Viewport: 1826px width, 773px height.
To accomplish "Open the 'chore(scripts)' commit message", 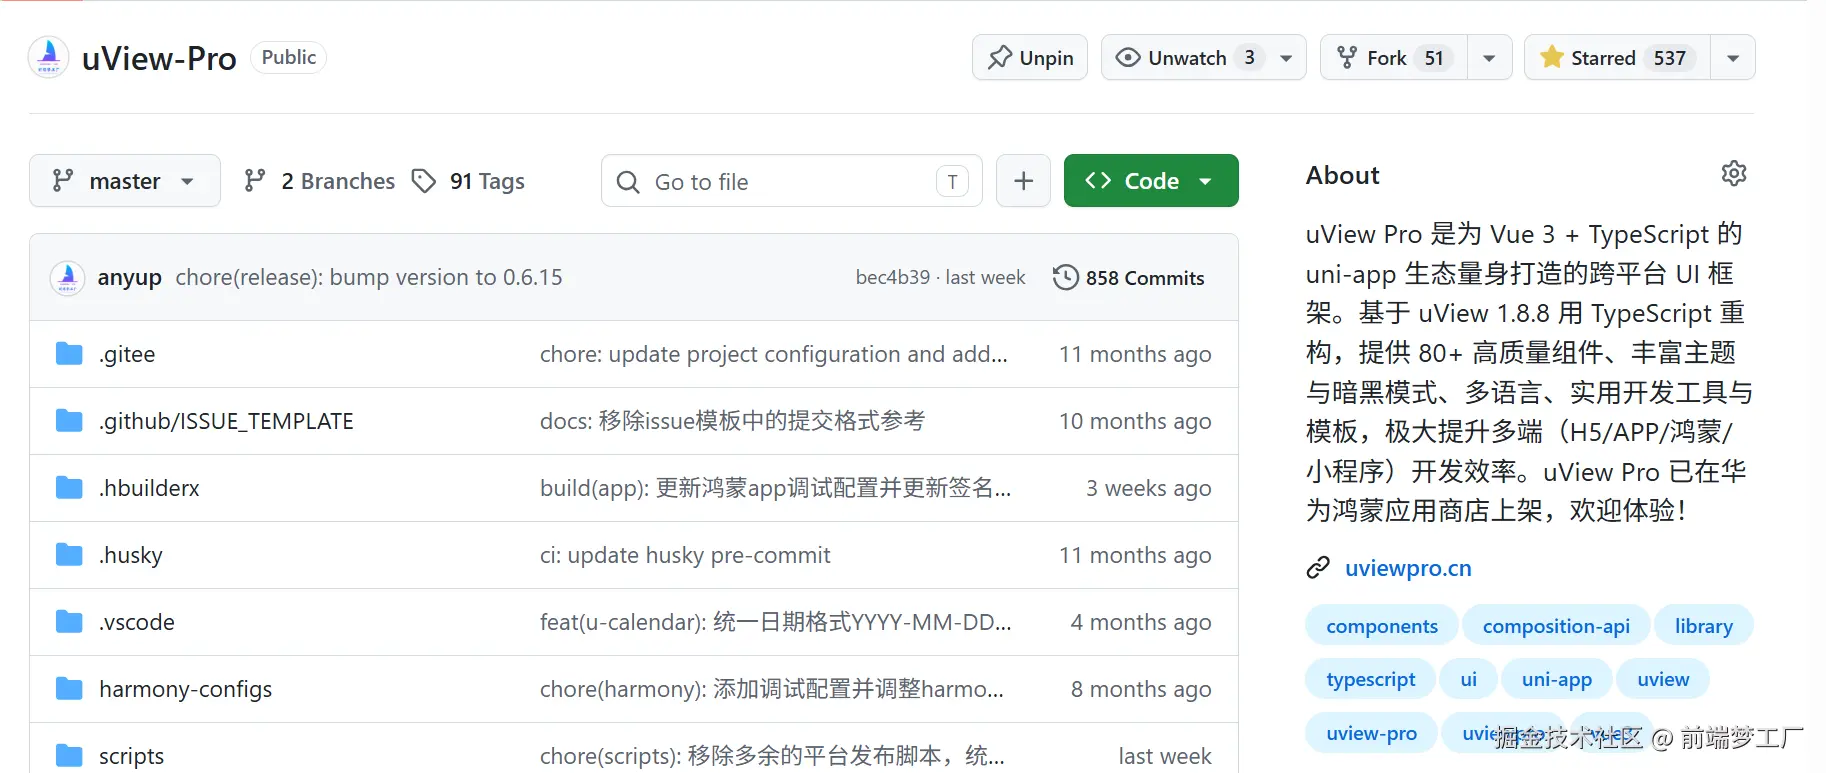I will pyautogui.click(x=773, y=756).
